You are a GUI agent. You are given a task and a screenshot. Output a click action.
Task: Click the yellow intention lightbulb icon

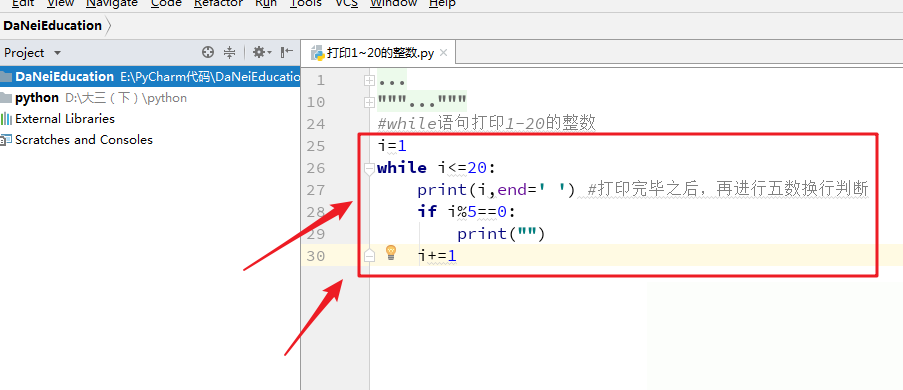[x=391, y=252]
